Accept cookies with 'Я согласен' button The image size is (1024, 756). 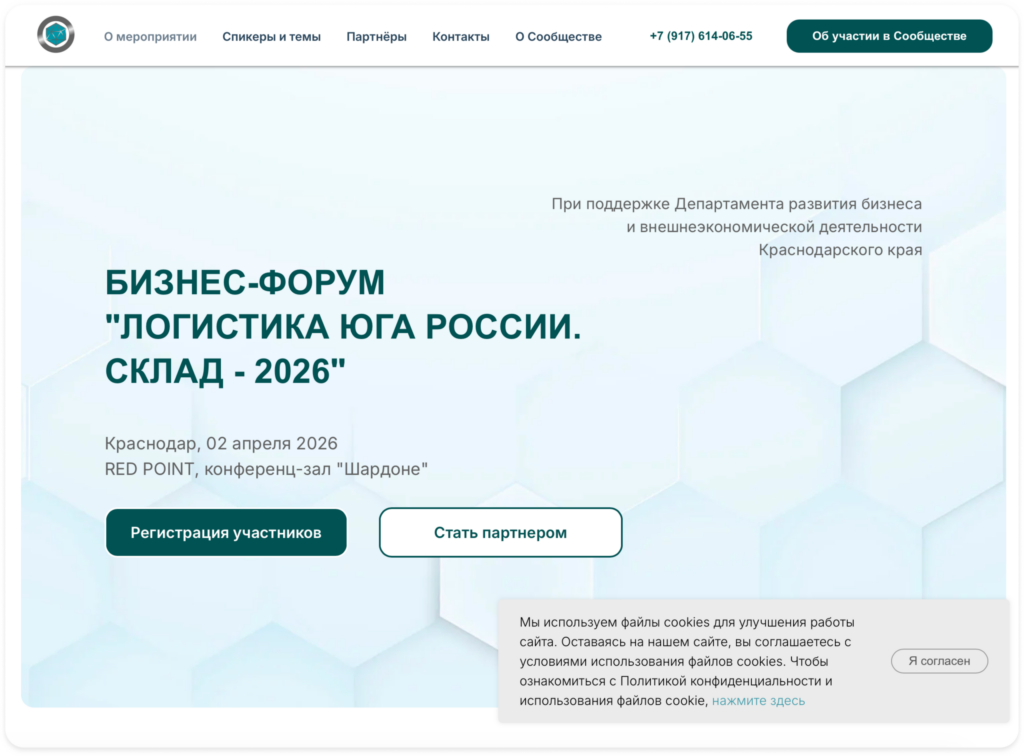tap(939, 661)
